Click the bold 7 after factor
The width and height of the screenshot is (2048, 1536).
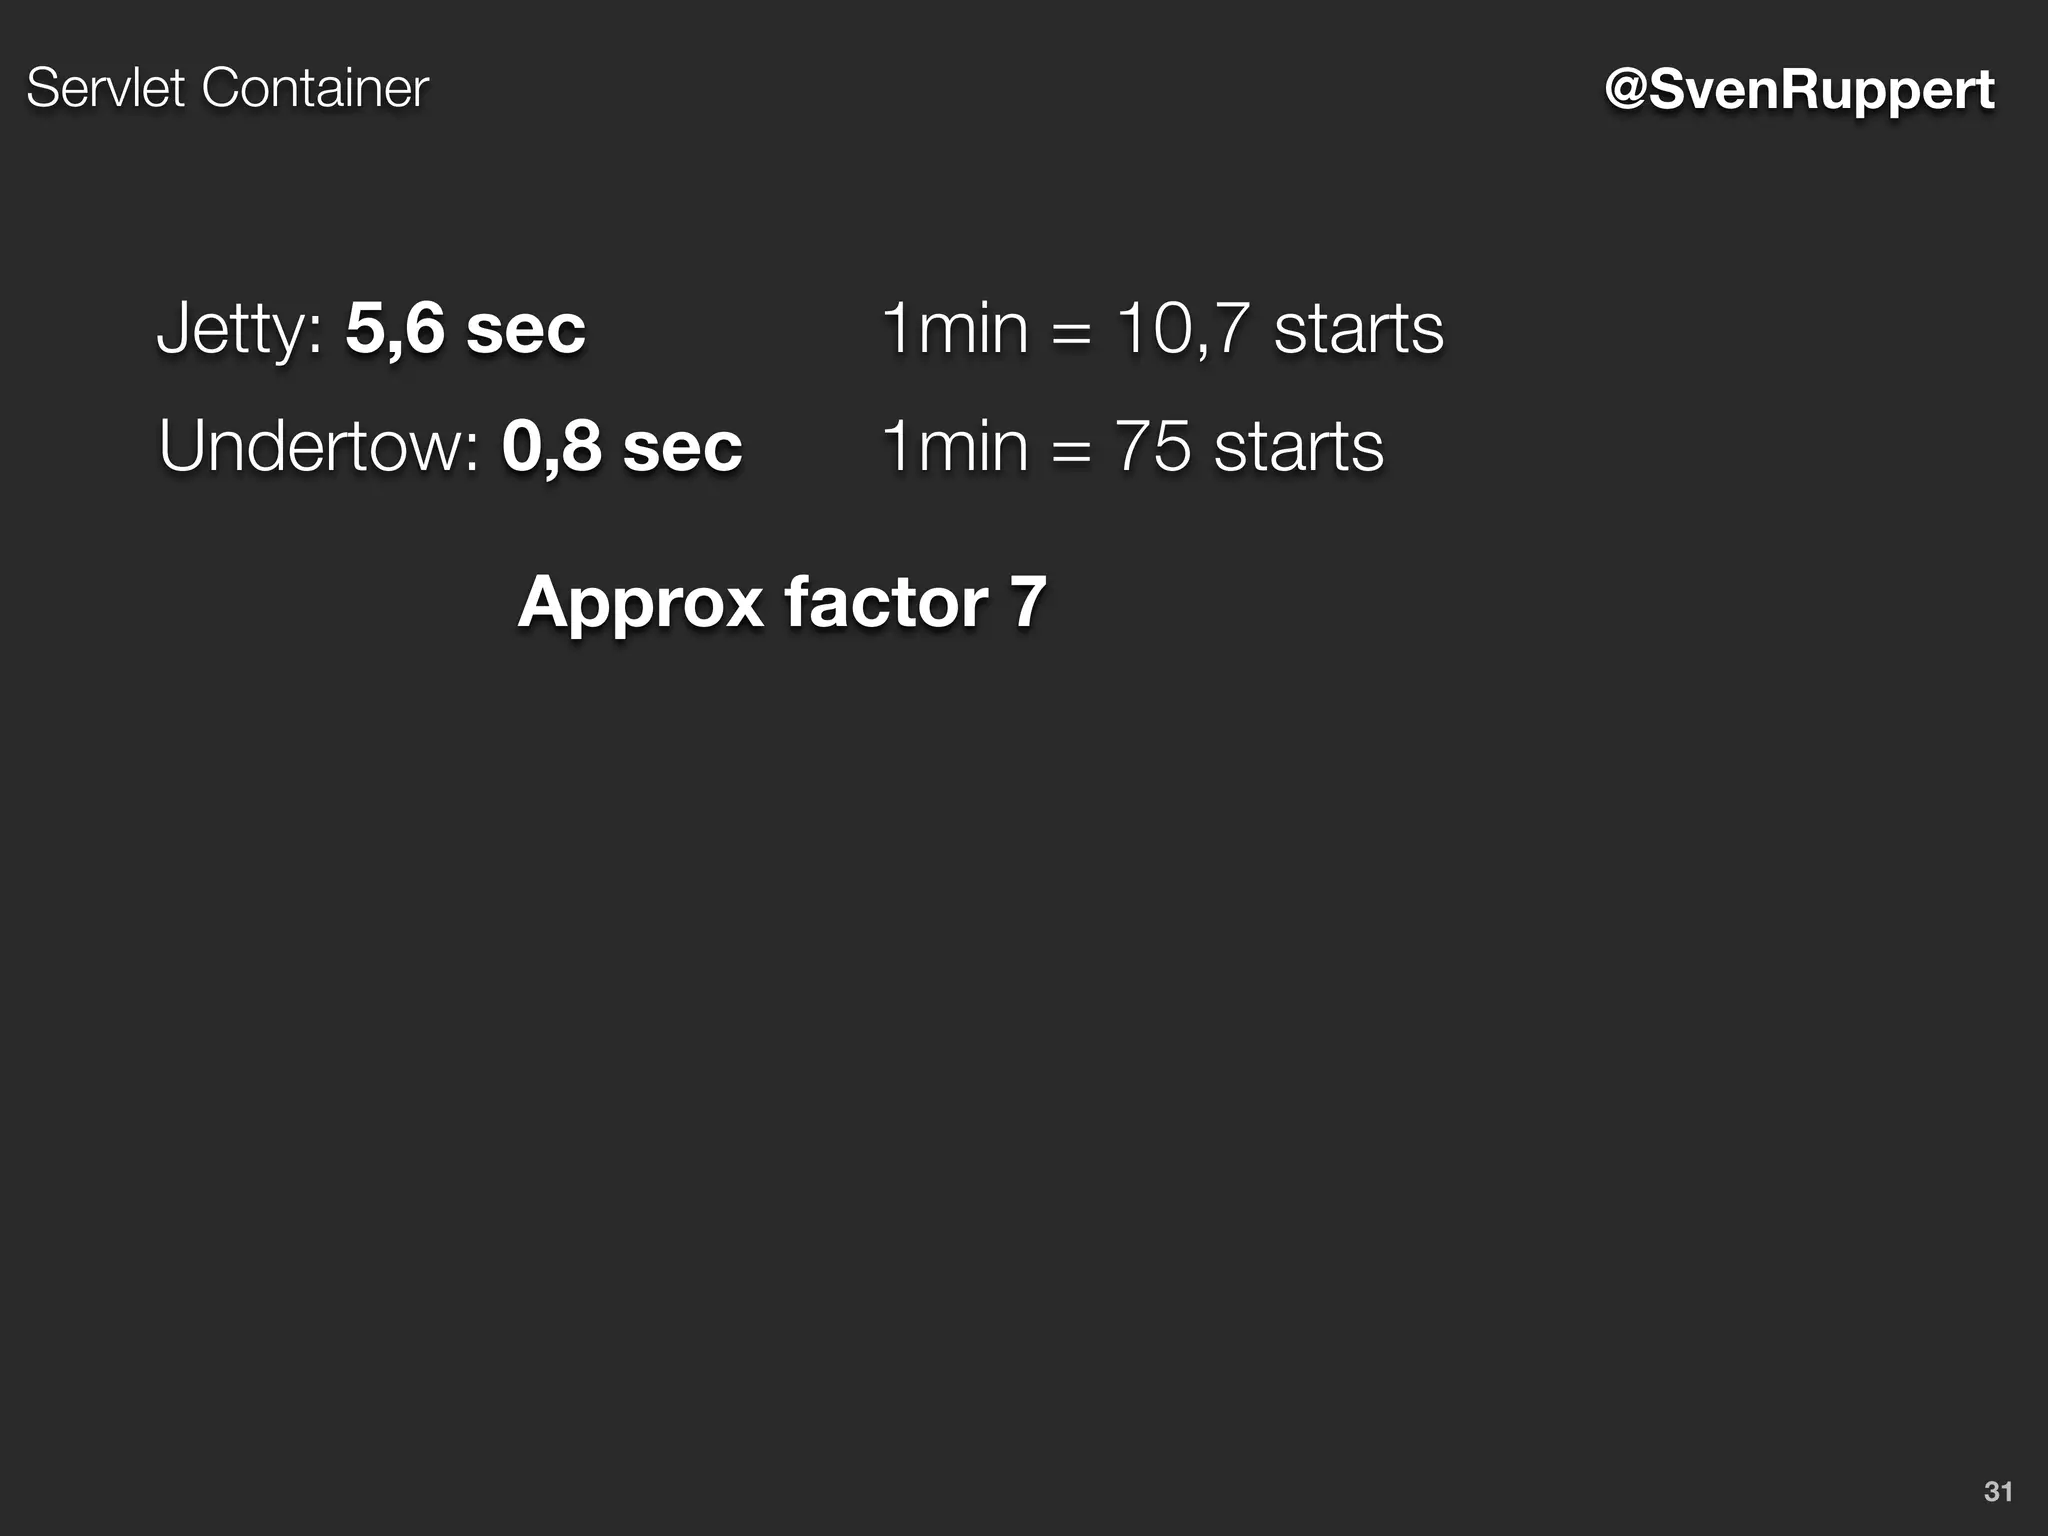pyautogui.click(x=1028, y=602)
